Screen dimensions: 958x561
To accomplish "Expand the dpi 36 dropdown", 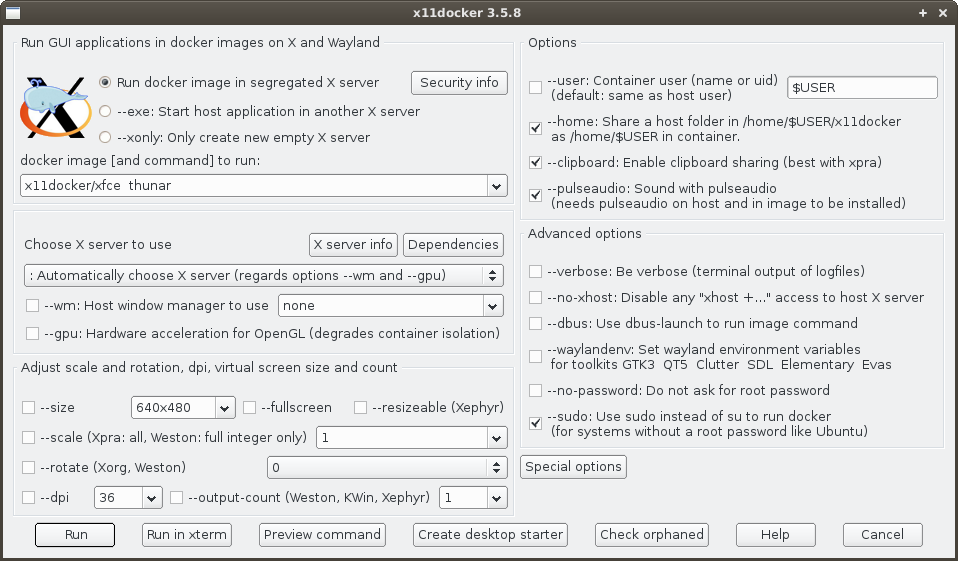I will click(152, 497).
